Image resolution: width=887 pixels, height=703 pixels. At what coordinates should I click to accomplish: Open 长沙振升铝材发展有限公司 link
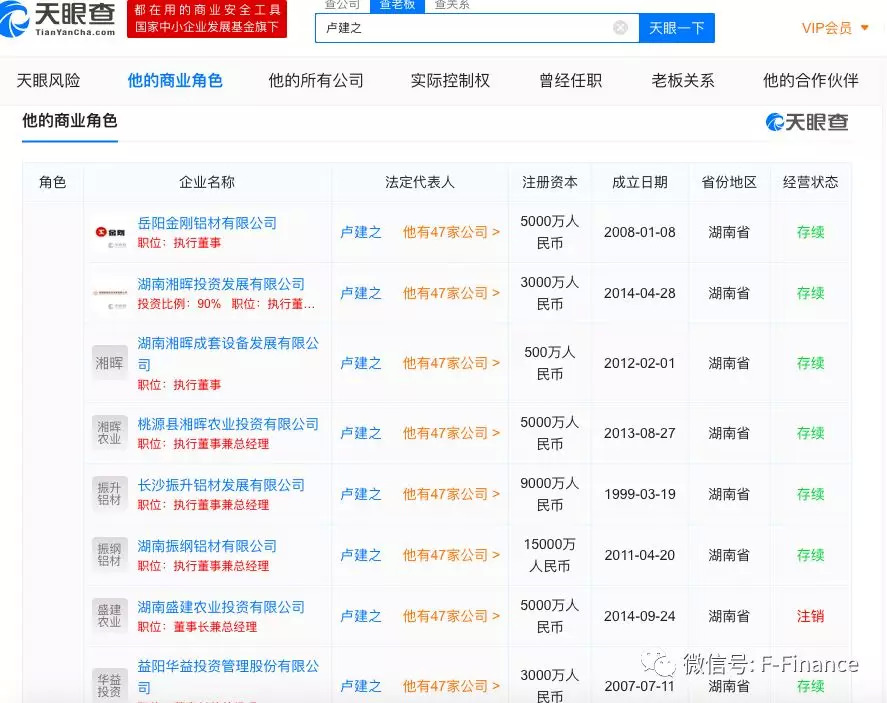pos(221,485)
